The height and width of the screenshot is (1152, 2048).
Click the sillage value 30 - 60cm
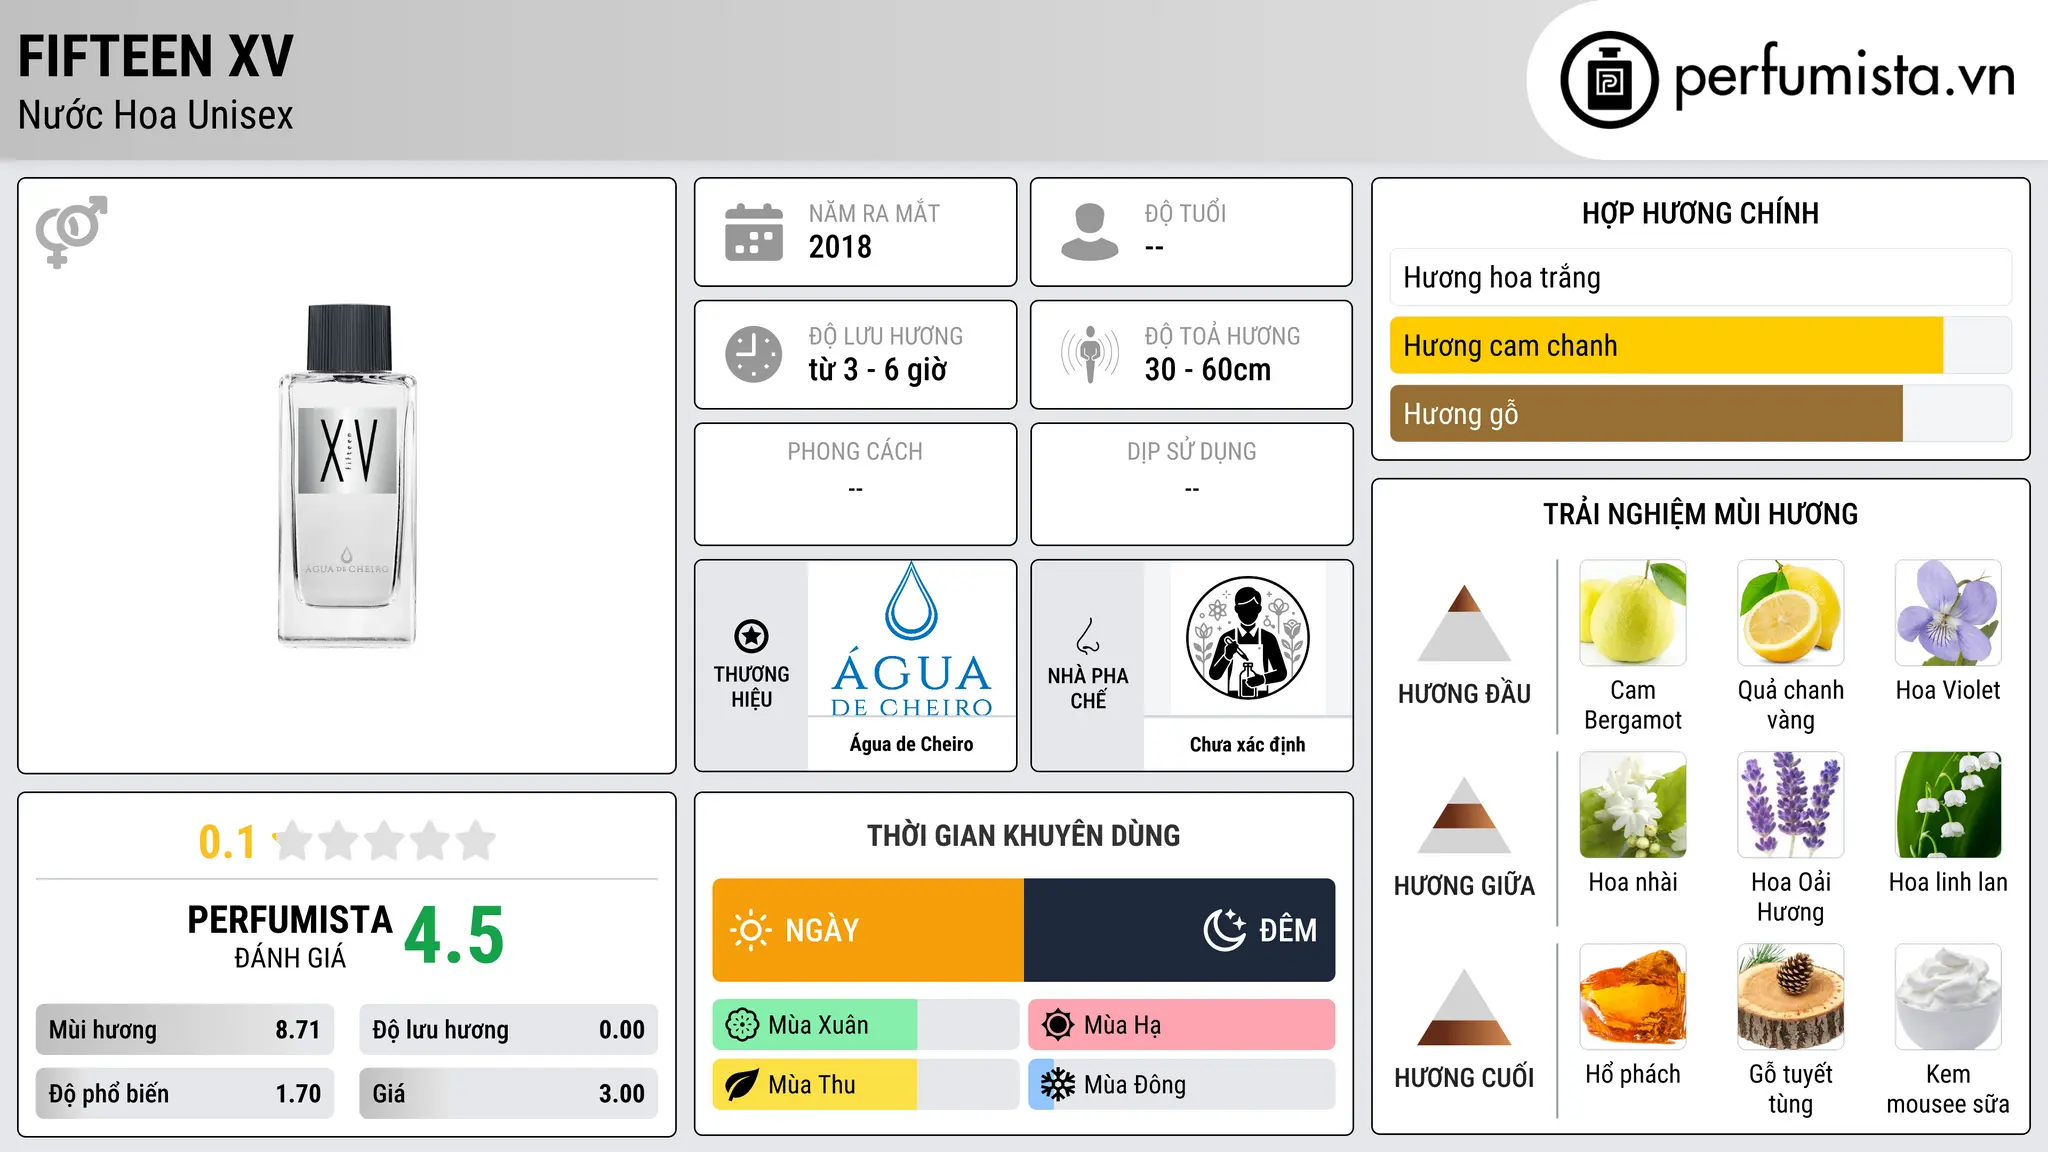tap(1208, 370)
